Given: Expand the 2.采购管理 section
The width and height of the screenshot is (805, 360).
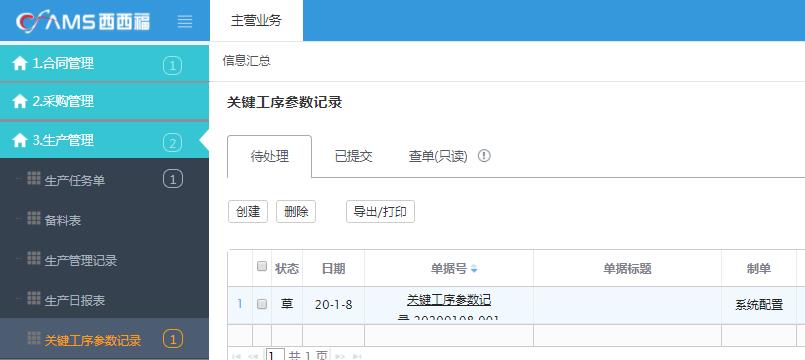Looking at the screenshot, I should [x=104, y=102].
